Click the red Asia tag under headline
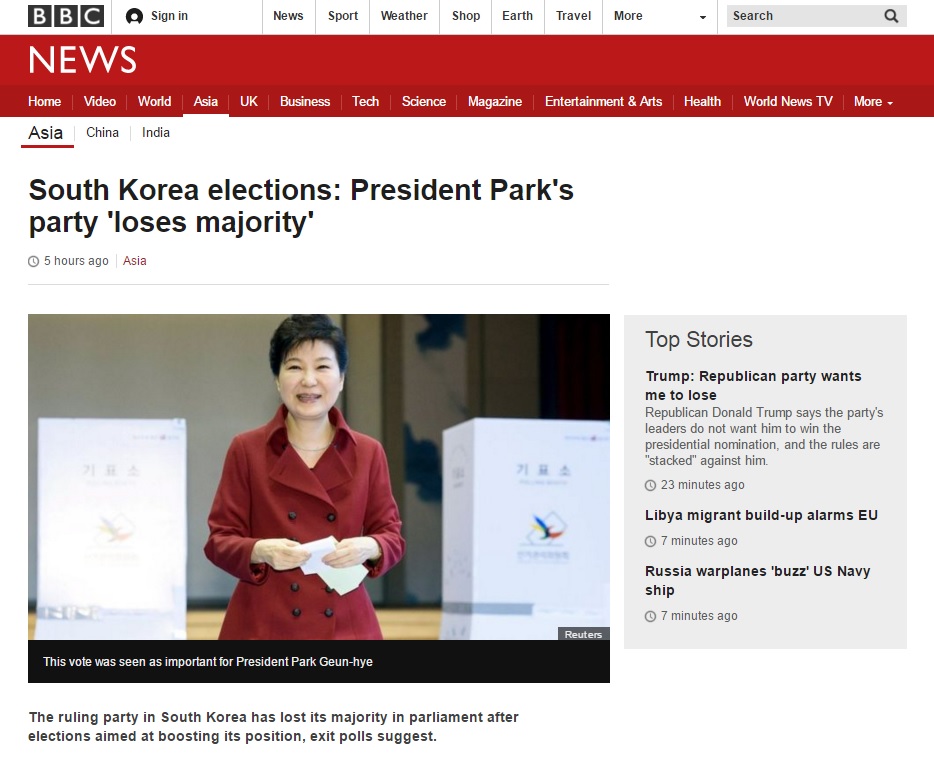The image size is (934, 757). pyautogui.click(x=135, y=261)
